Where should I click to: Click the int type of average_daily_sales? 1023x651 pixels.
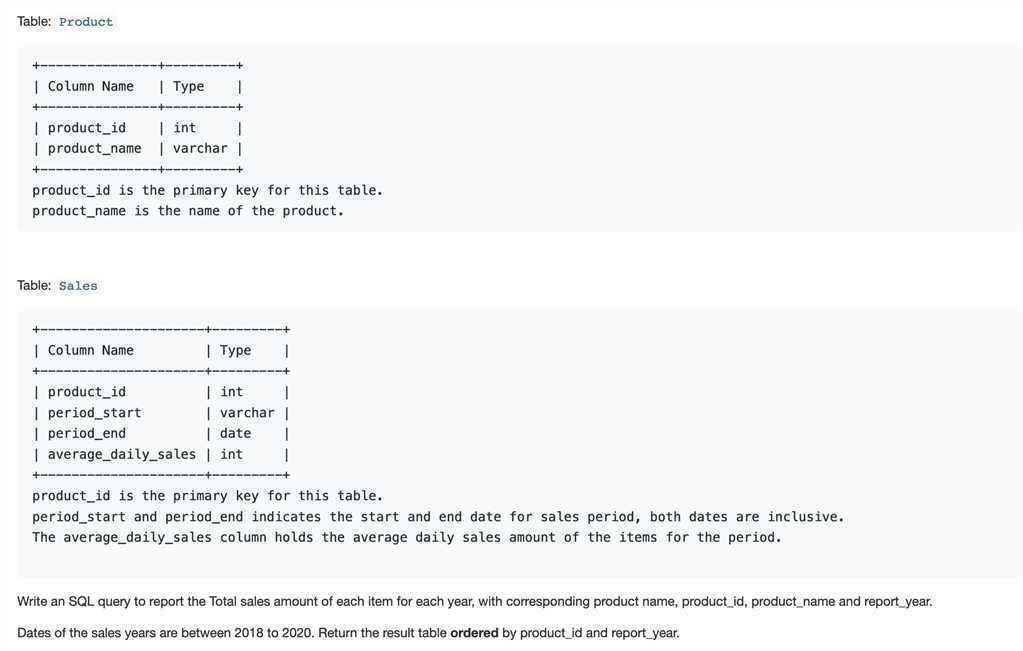coord(231,455)
